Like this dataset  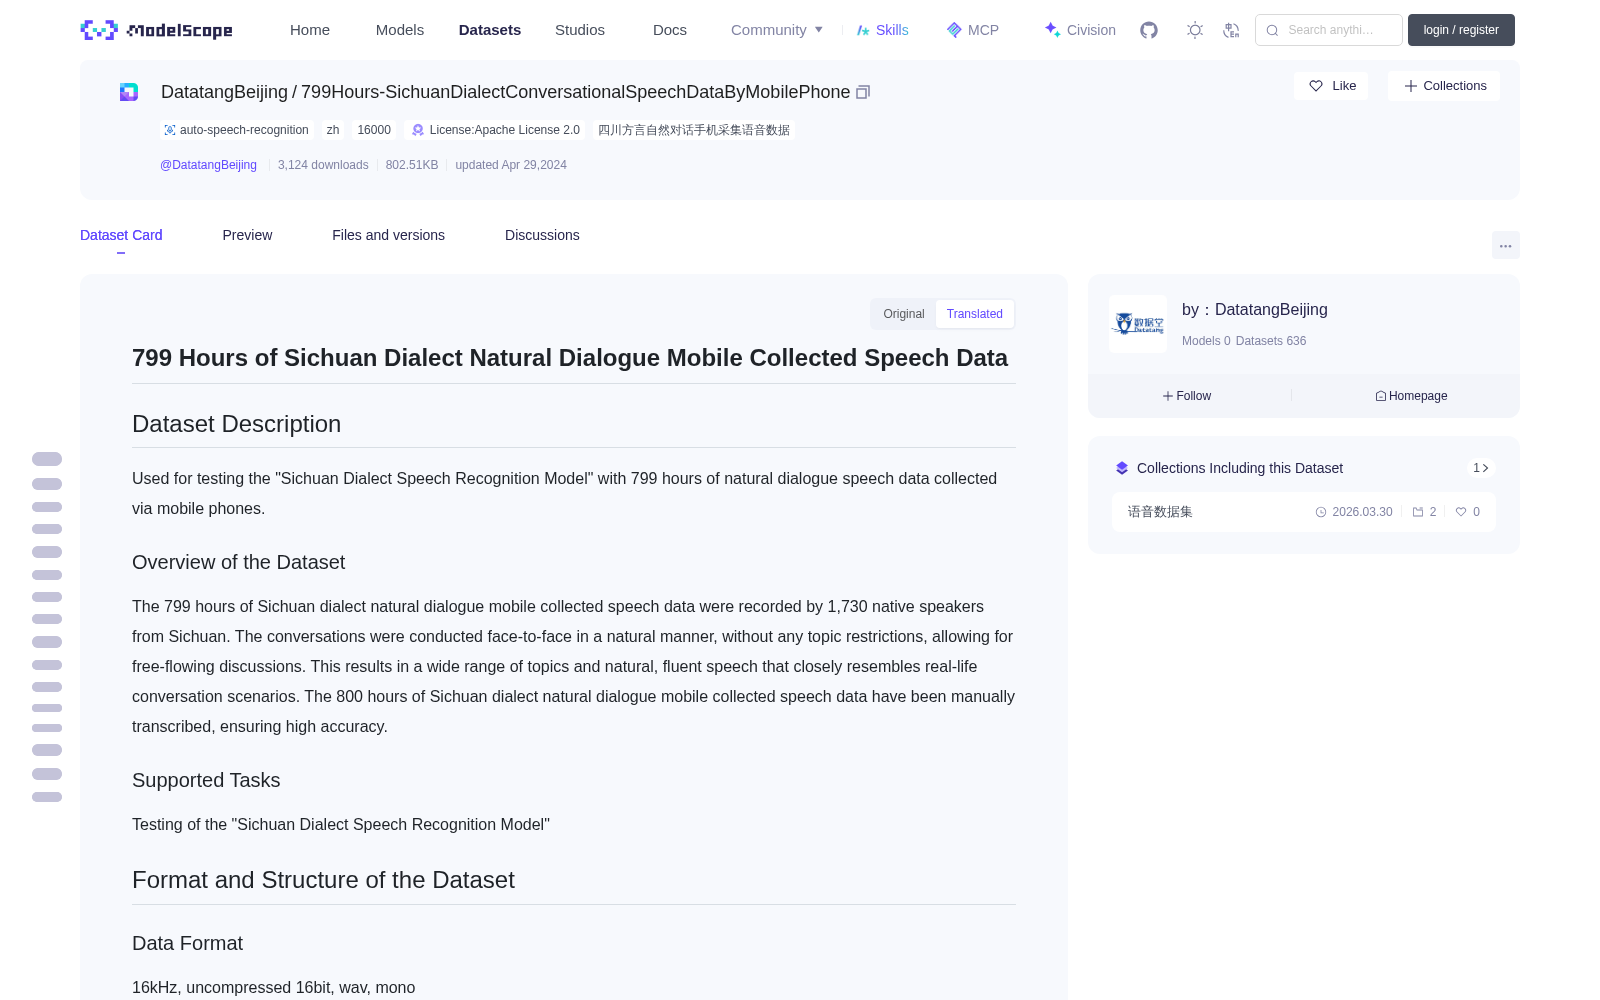tap(1331, 86)
